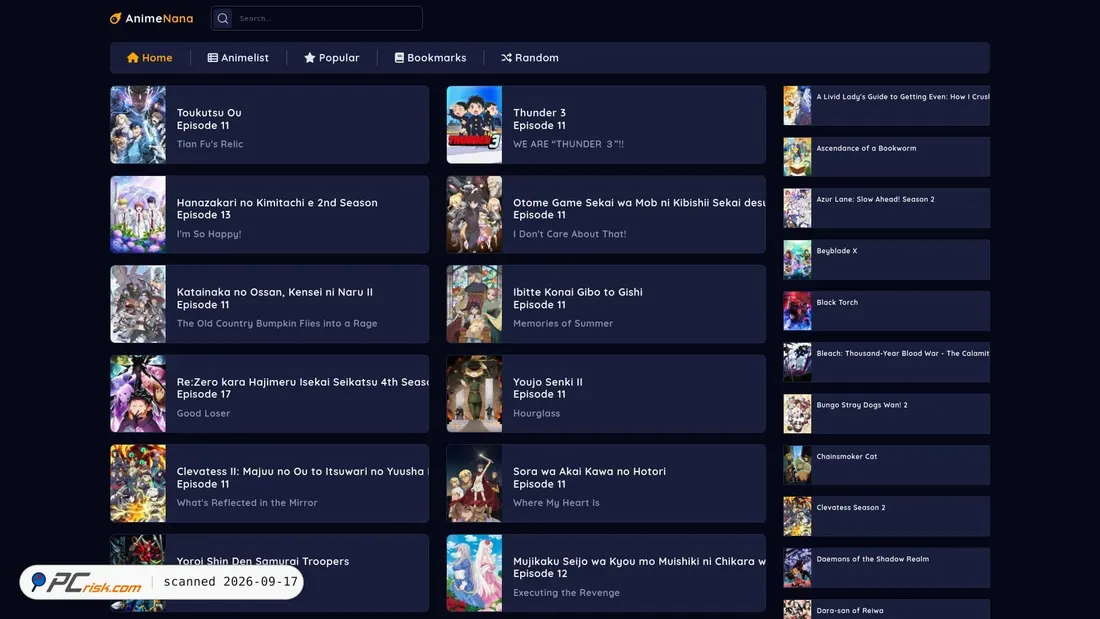Screen dimensions: 1100x619
Task: Open Toukutsu Ou poster thumbnail
Action: click(138, 125)
